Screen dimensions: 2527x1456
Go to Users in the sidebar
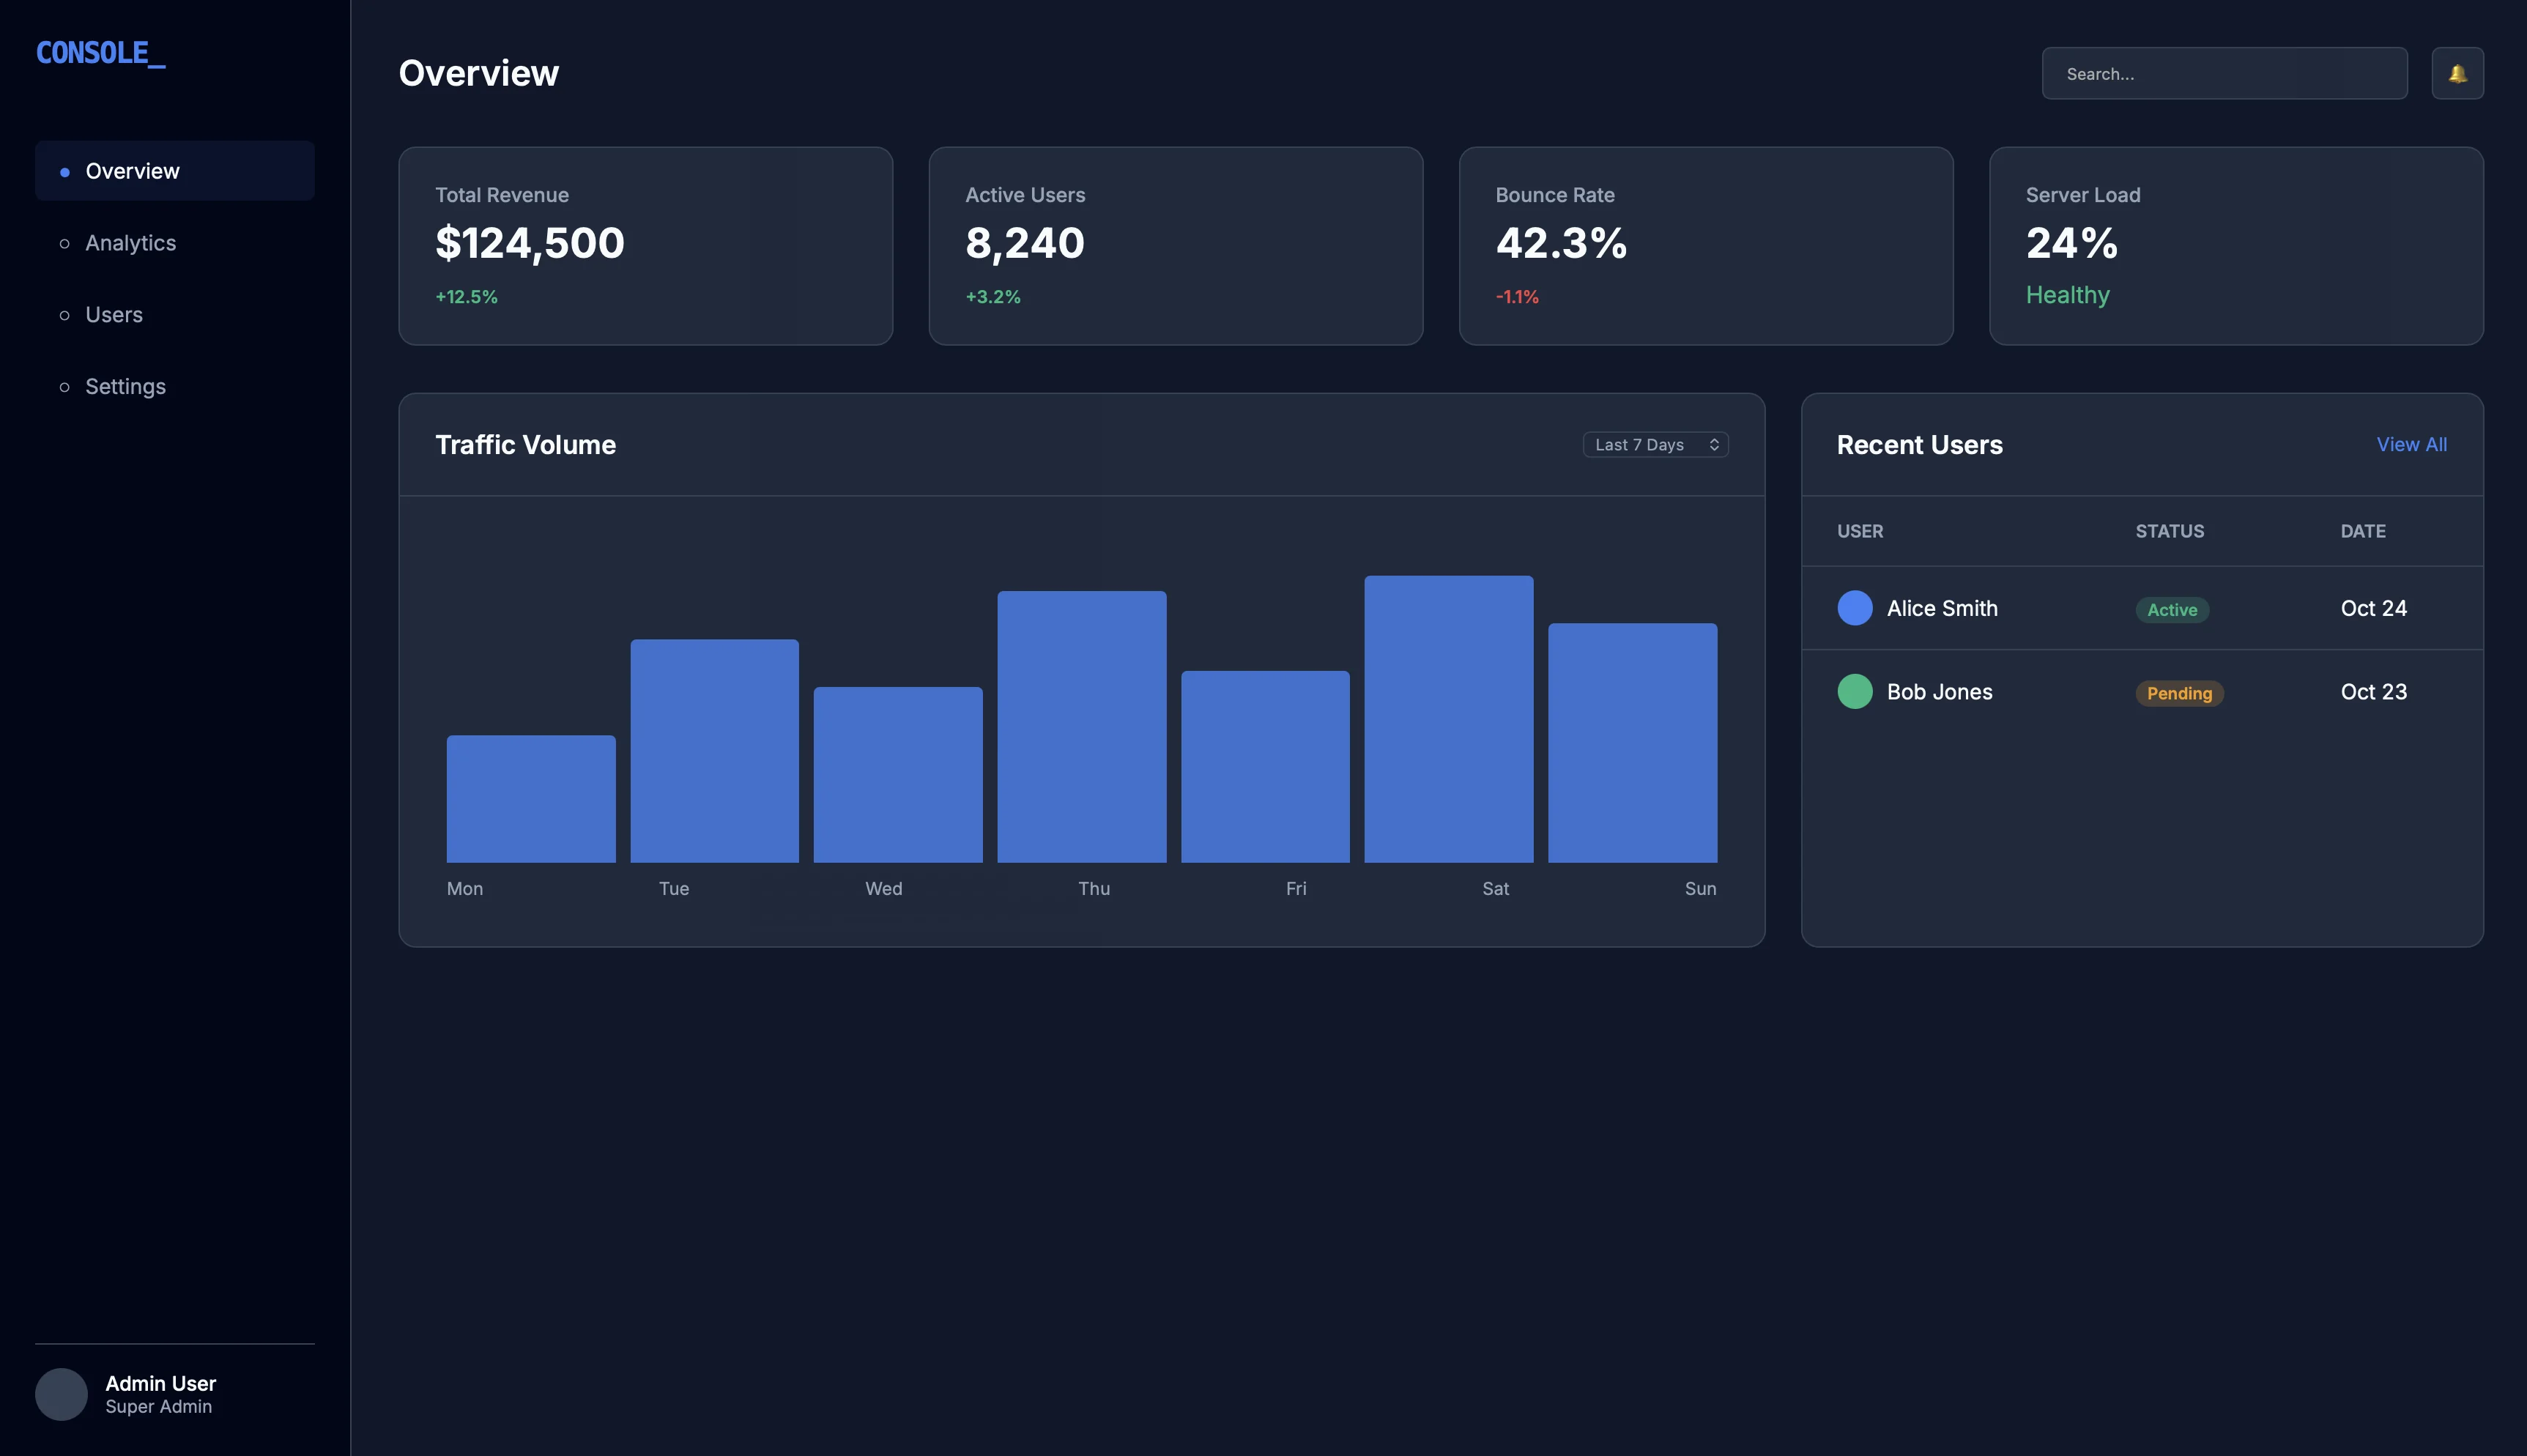(114, 315)
